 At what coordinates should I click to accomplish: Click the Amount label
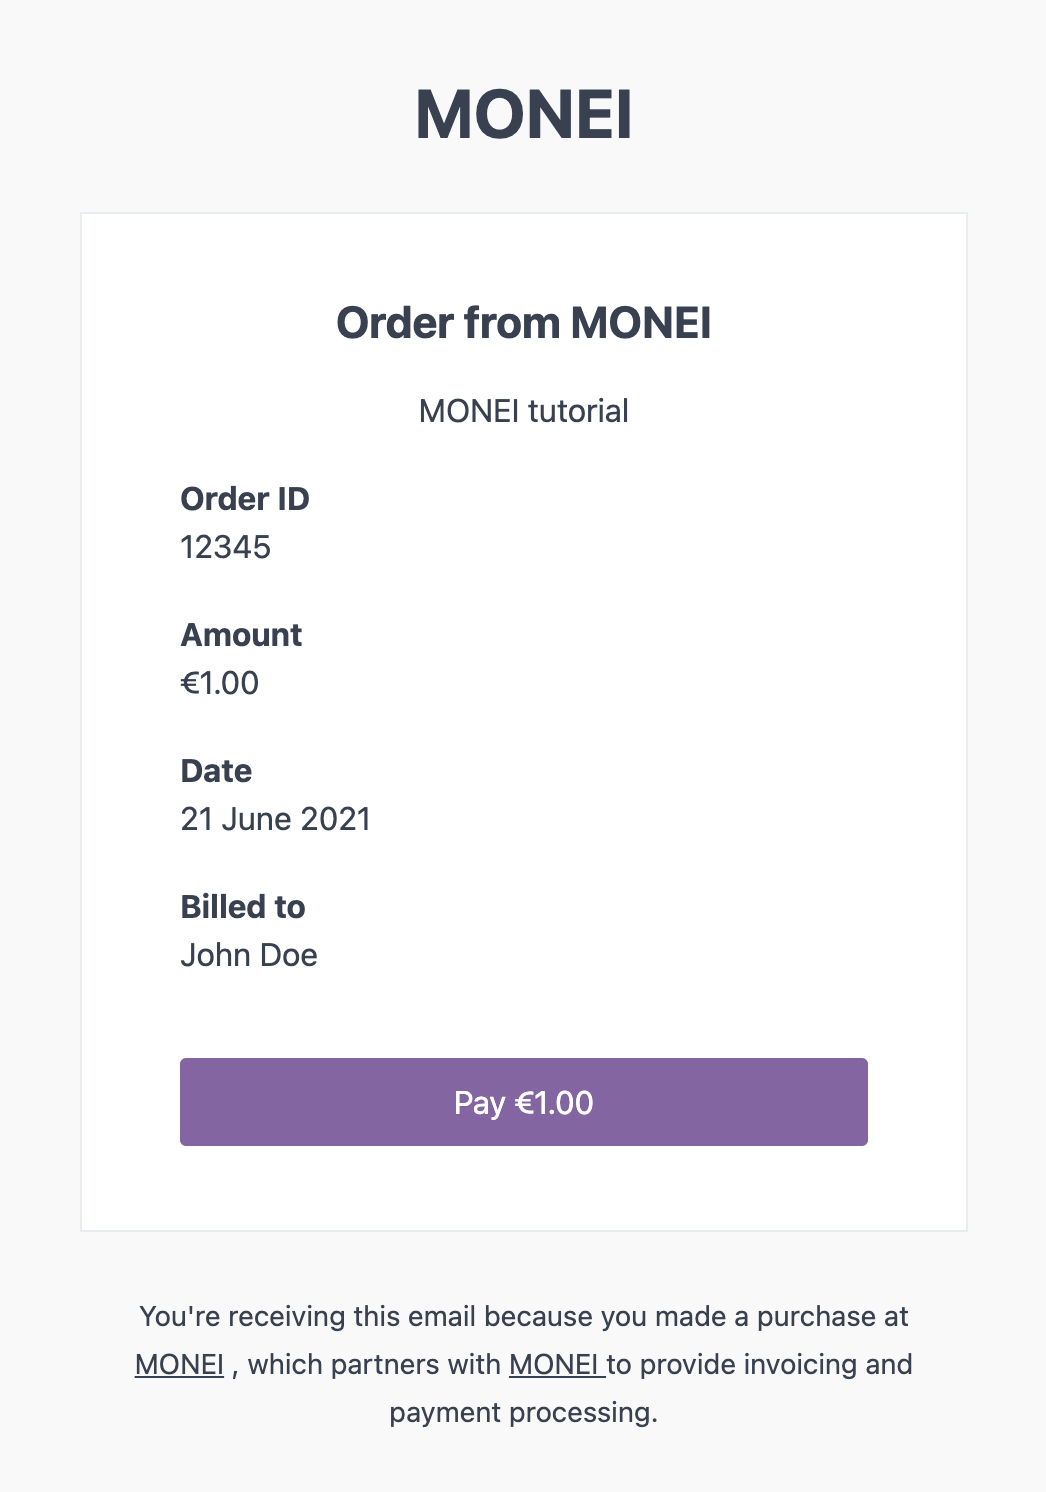tap(241, 635)
